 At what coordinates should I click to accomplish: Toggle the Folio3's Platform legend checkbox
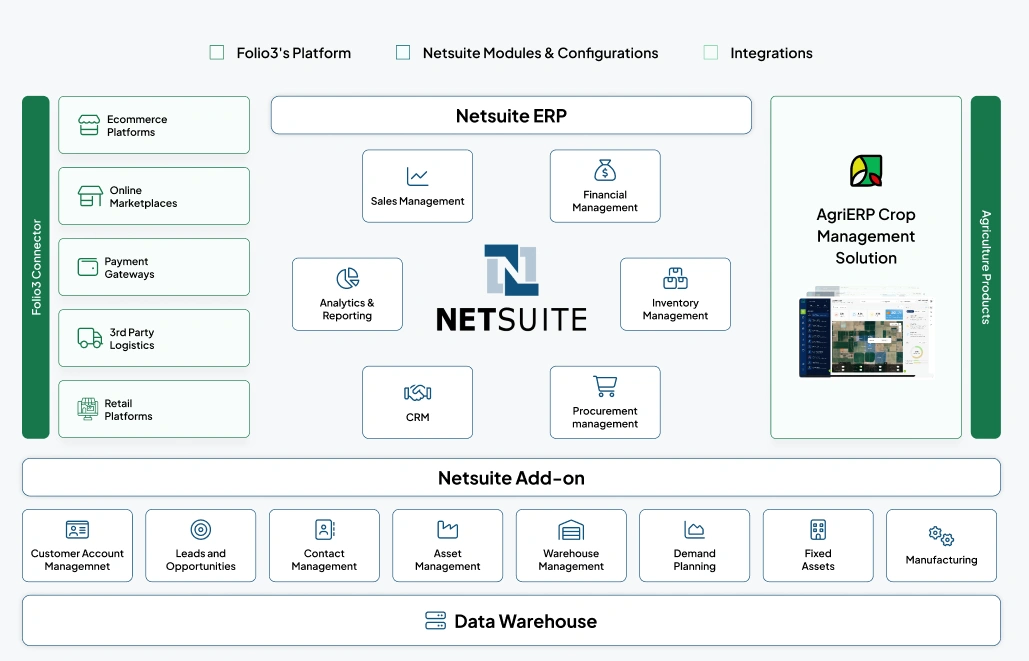[x=217, y=53]
